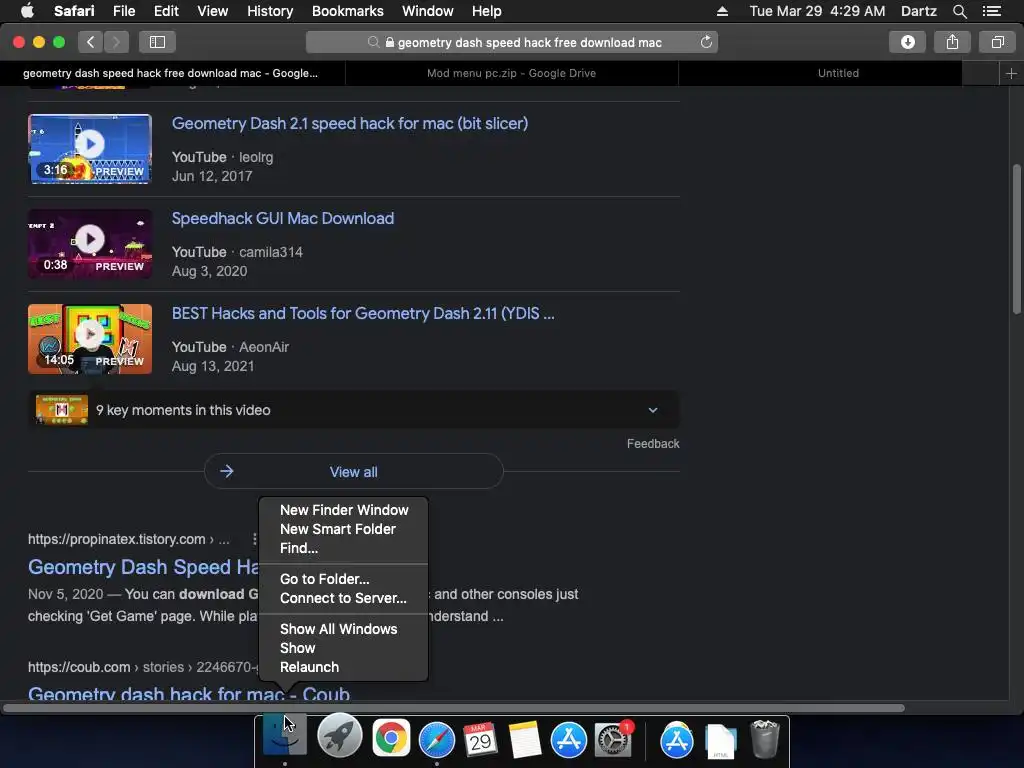
Task: Reload the page with the refresh icon
Action: click(706, 42)
